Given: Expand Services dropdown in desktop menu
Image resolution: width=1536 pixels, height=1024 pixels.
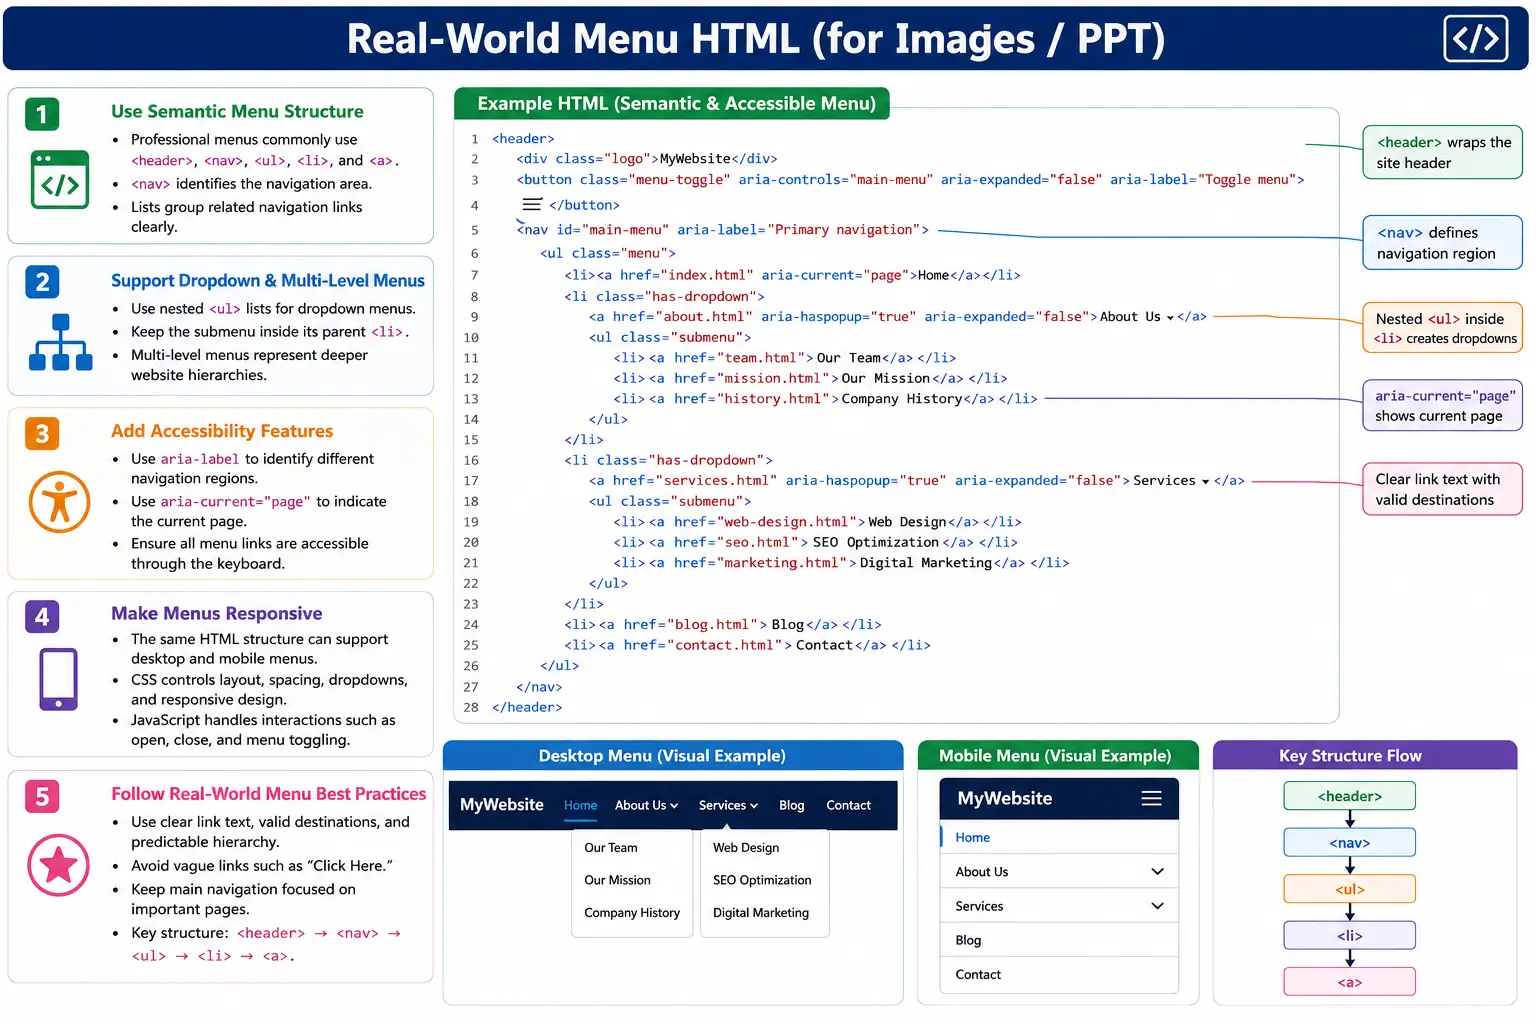Looking at the screenshot, I should coord(728,805).
